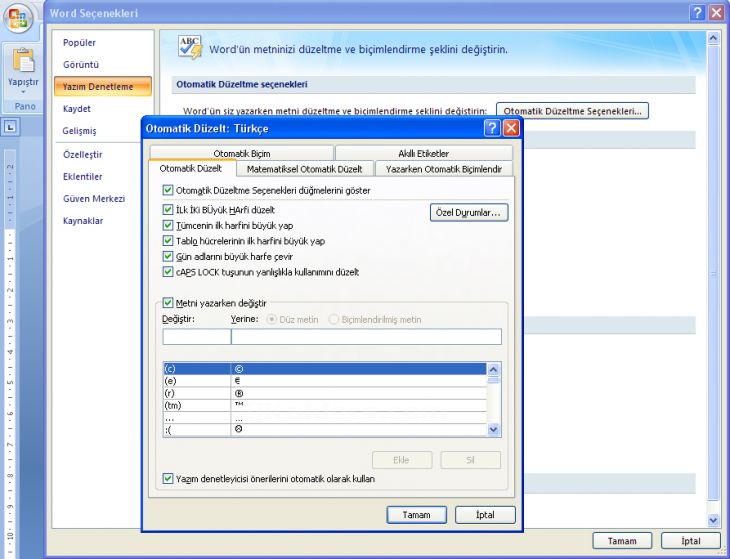Toggle Tablo hücrelerinin ilk harfini büyük yap
Image resolution: width=730 pixels, height=559 pixels.
pyautogui.click(x=168, y=241)
